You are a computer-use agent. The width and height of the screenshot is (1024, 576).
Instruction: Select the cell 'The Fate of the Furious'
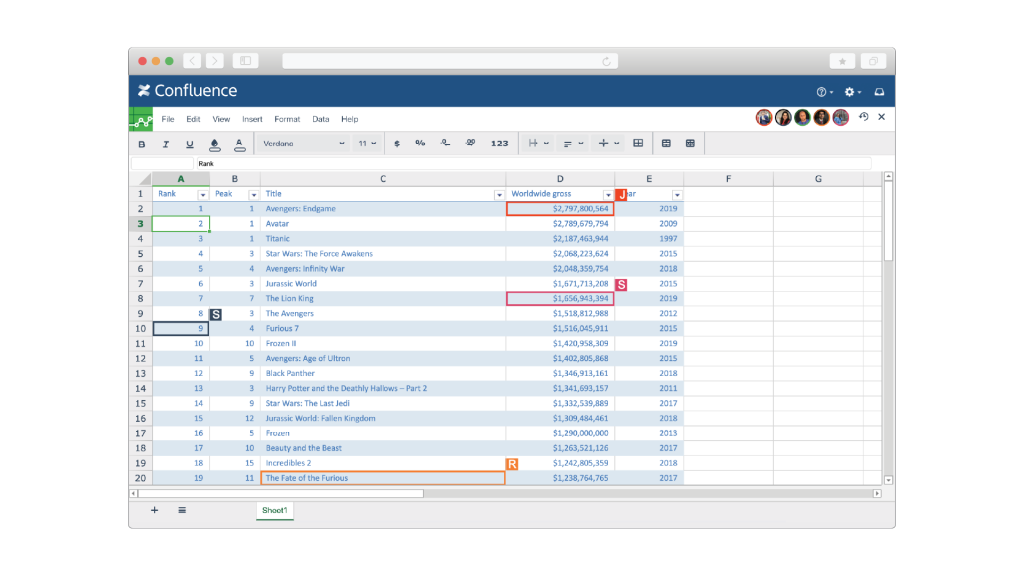pyautogui.click(x=383, y=478)
